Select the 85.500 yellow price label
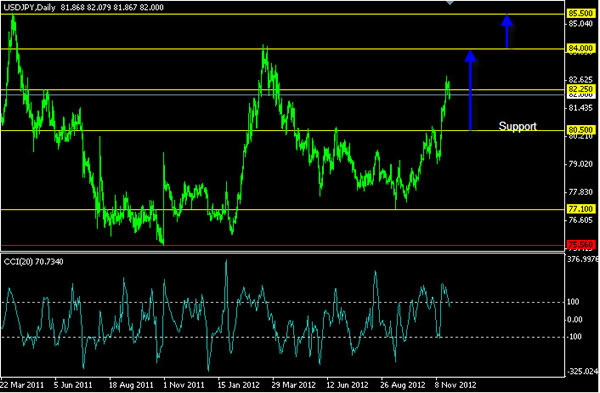 coord(580,13)
